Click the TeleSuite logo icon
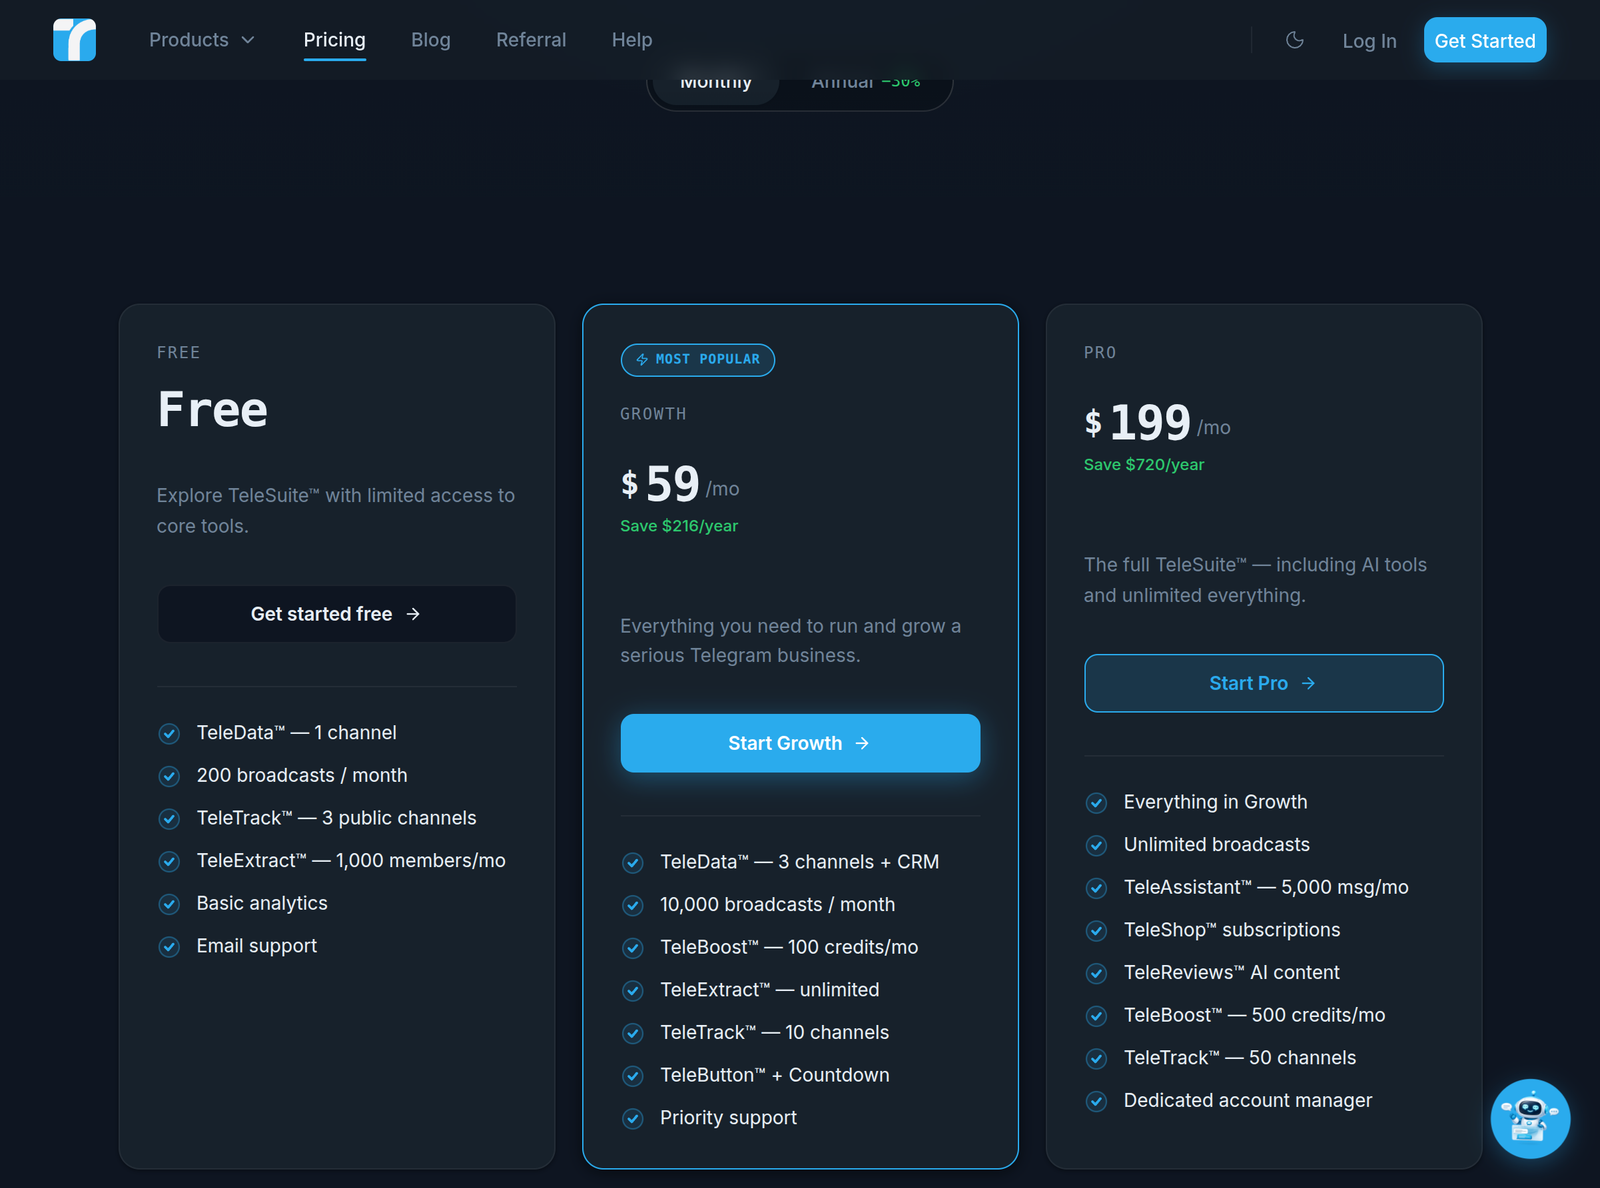Viewport: 1600px width, 1188px height. pyautogui.click(x=75, y=40)
